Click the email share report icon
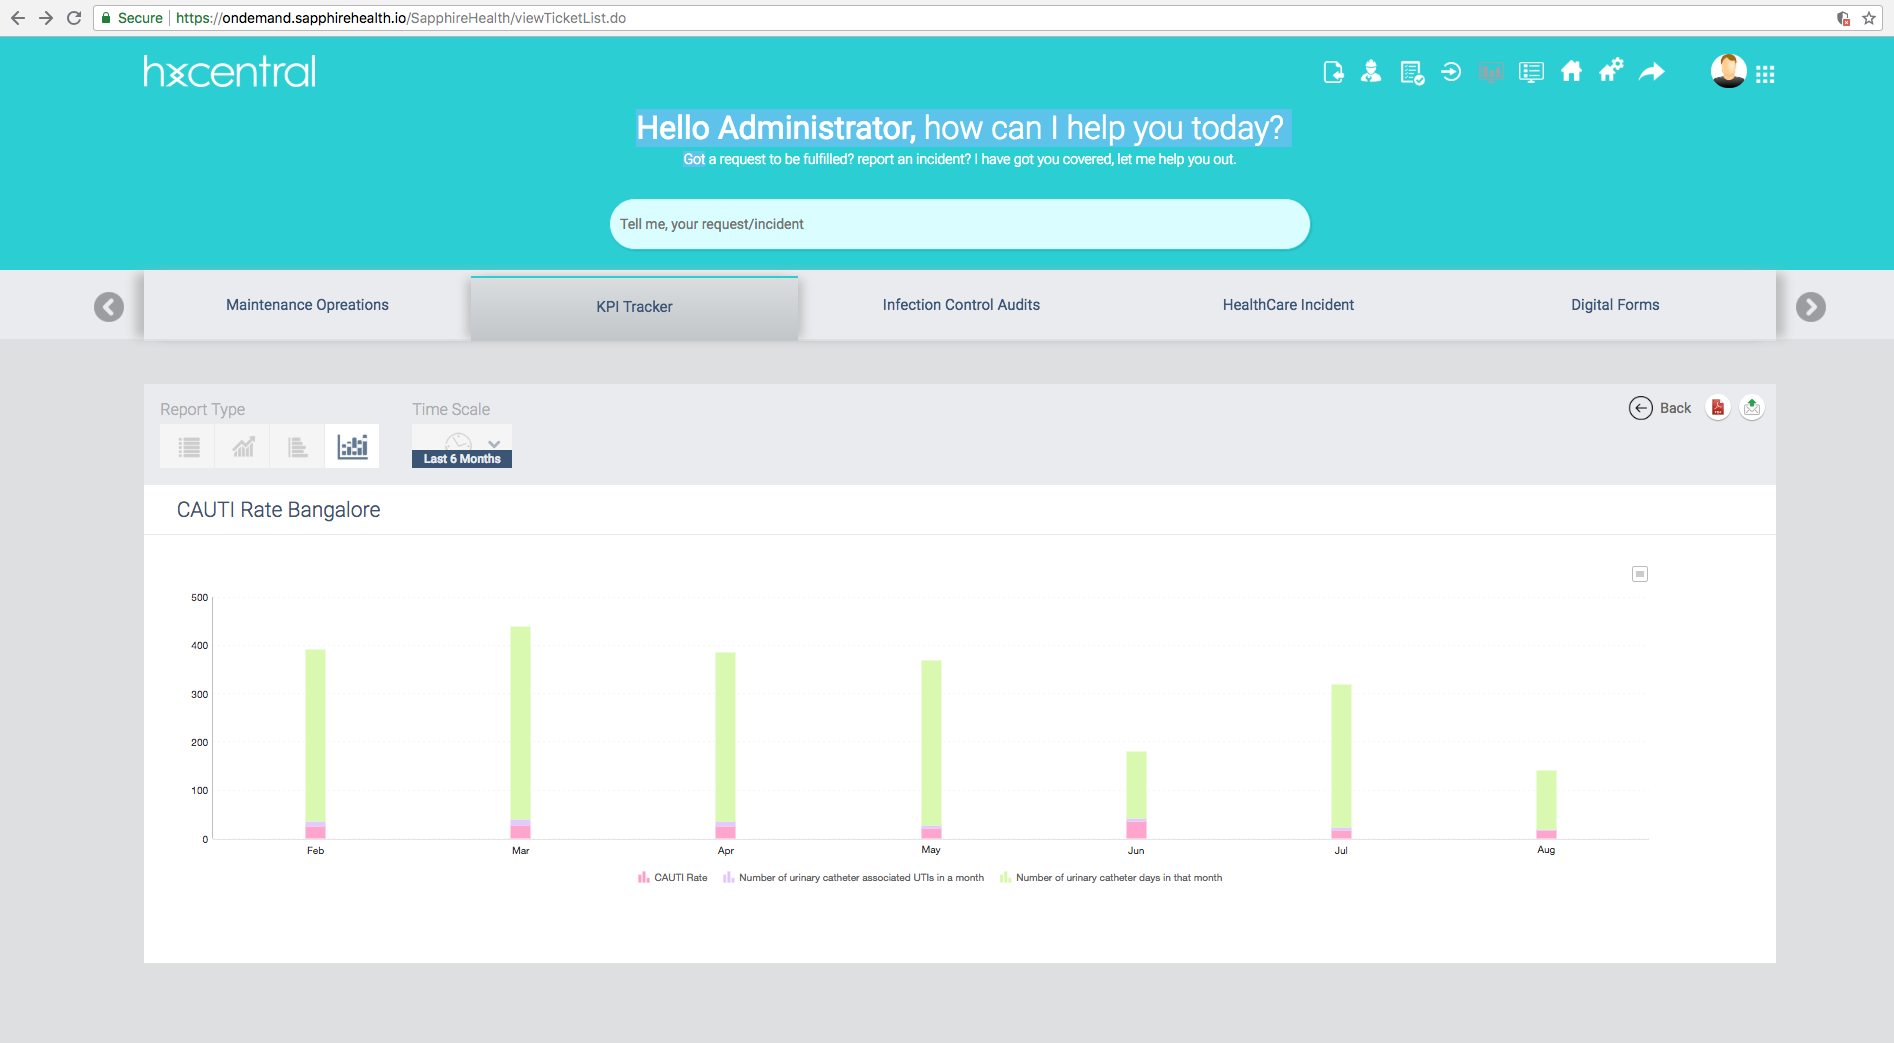Image resolution: width=1894 pixels, height=1043 pixels. tap(1752, 408)
